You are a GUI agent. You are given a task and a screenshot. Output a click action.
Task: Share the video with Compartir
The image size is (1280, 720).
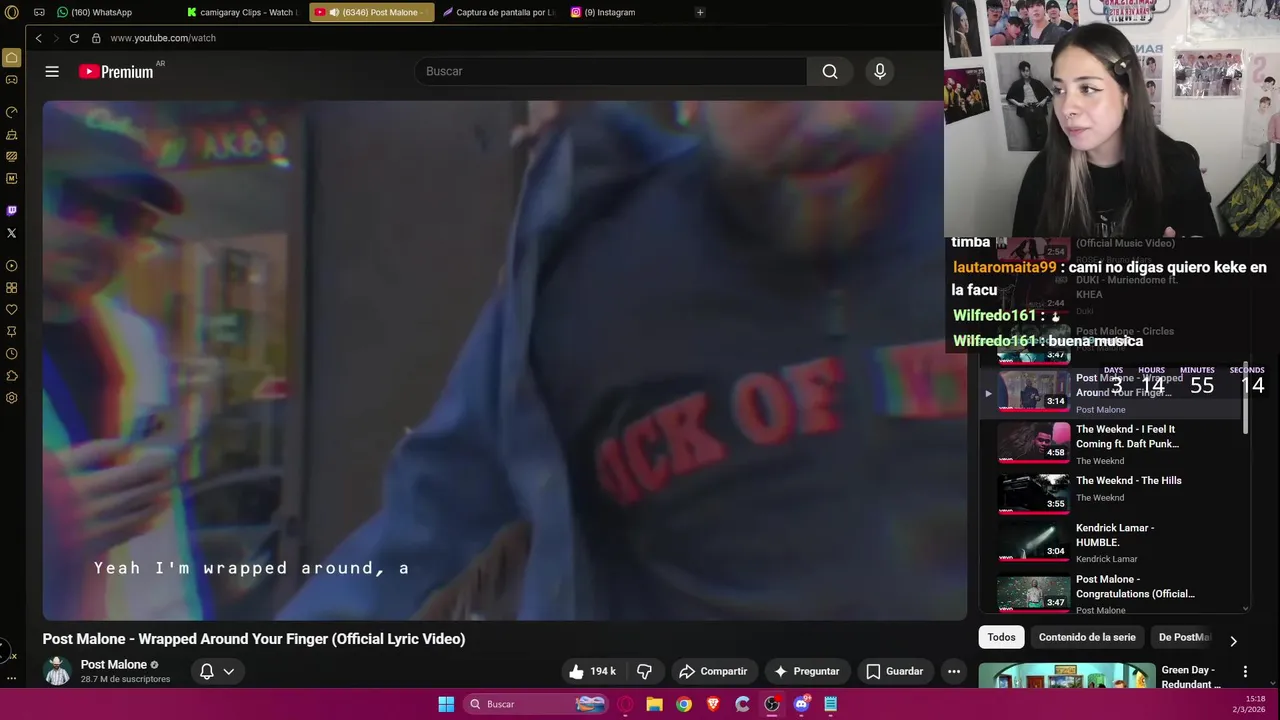(712, 671)
